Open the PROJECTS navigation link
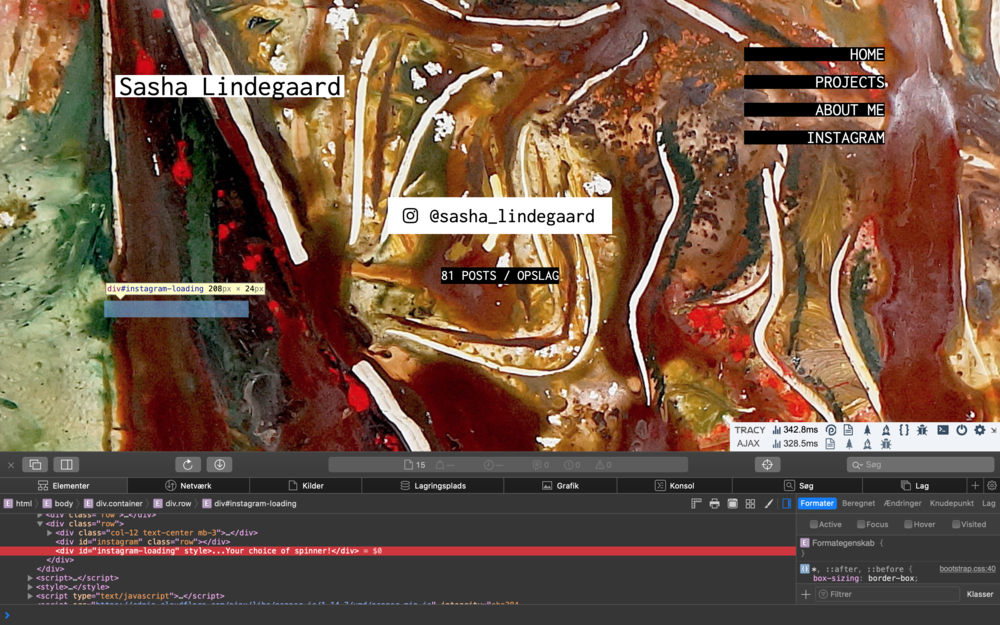The width and height of the screenshot is (1000, 625). pos(849,82)
